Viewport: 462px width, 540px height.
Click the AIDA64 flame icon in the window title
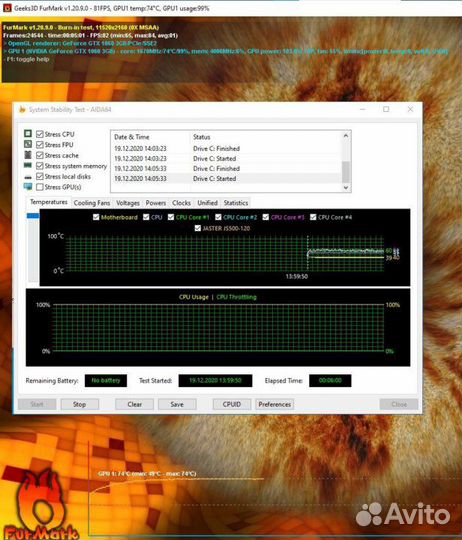tap(22, 110)
